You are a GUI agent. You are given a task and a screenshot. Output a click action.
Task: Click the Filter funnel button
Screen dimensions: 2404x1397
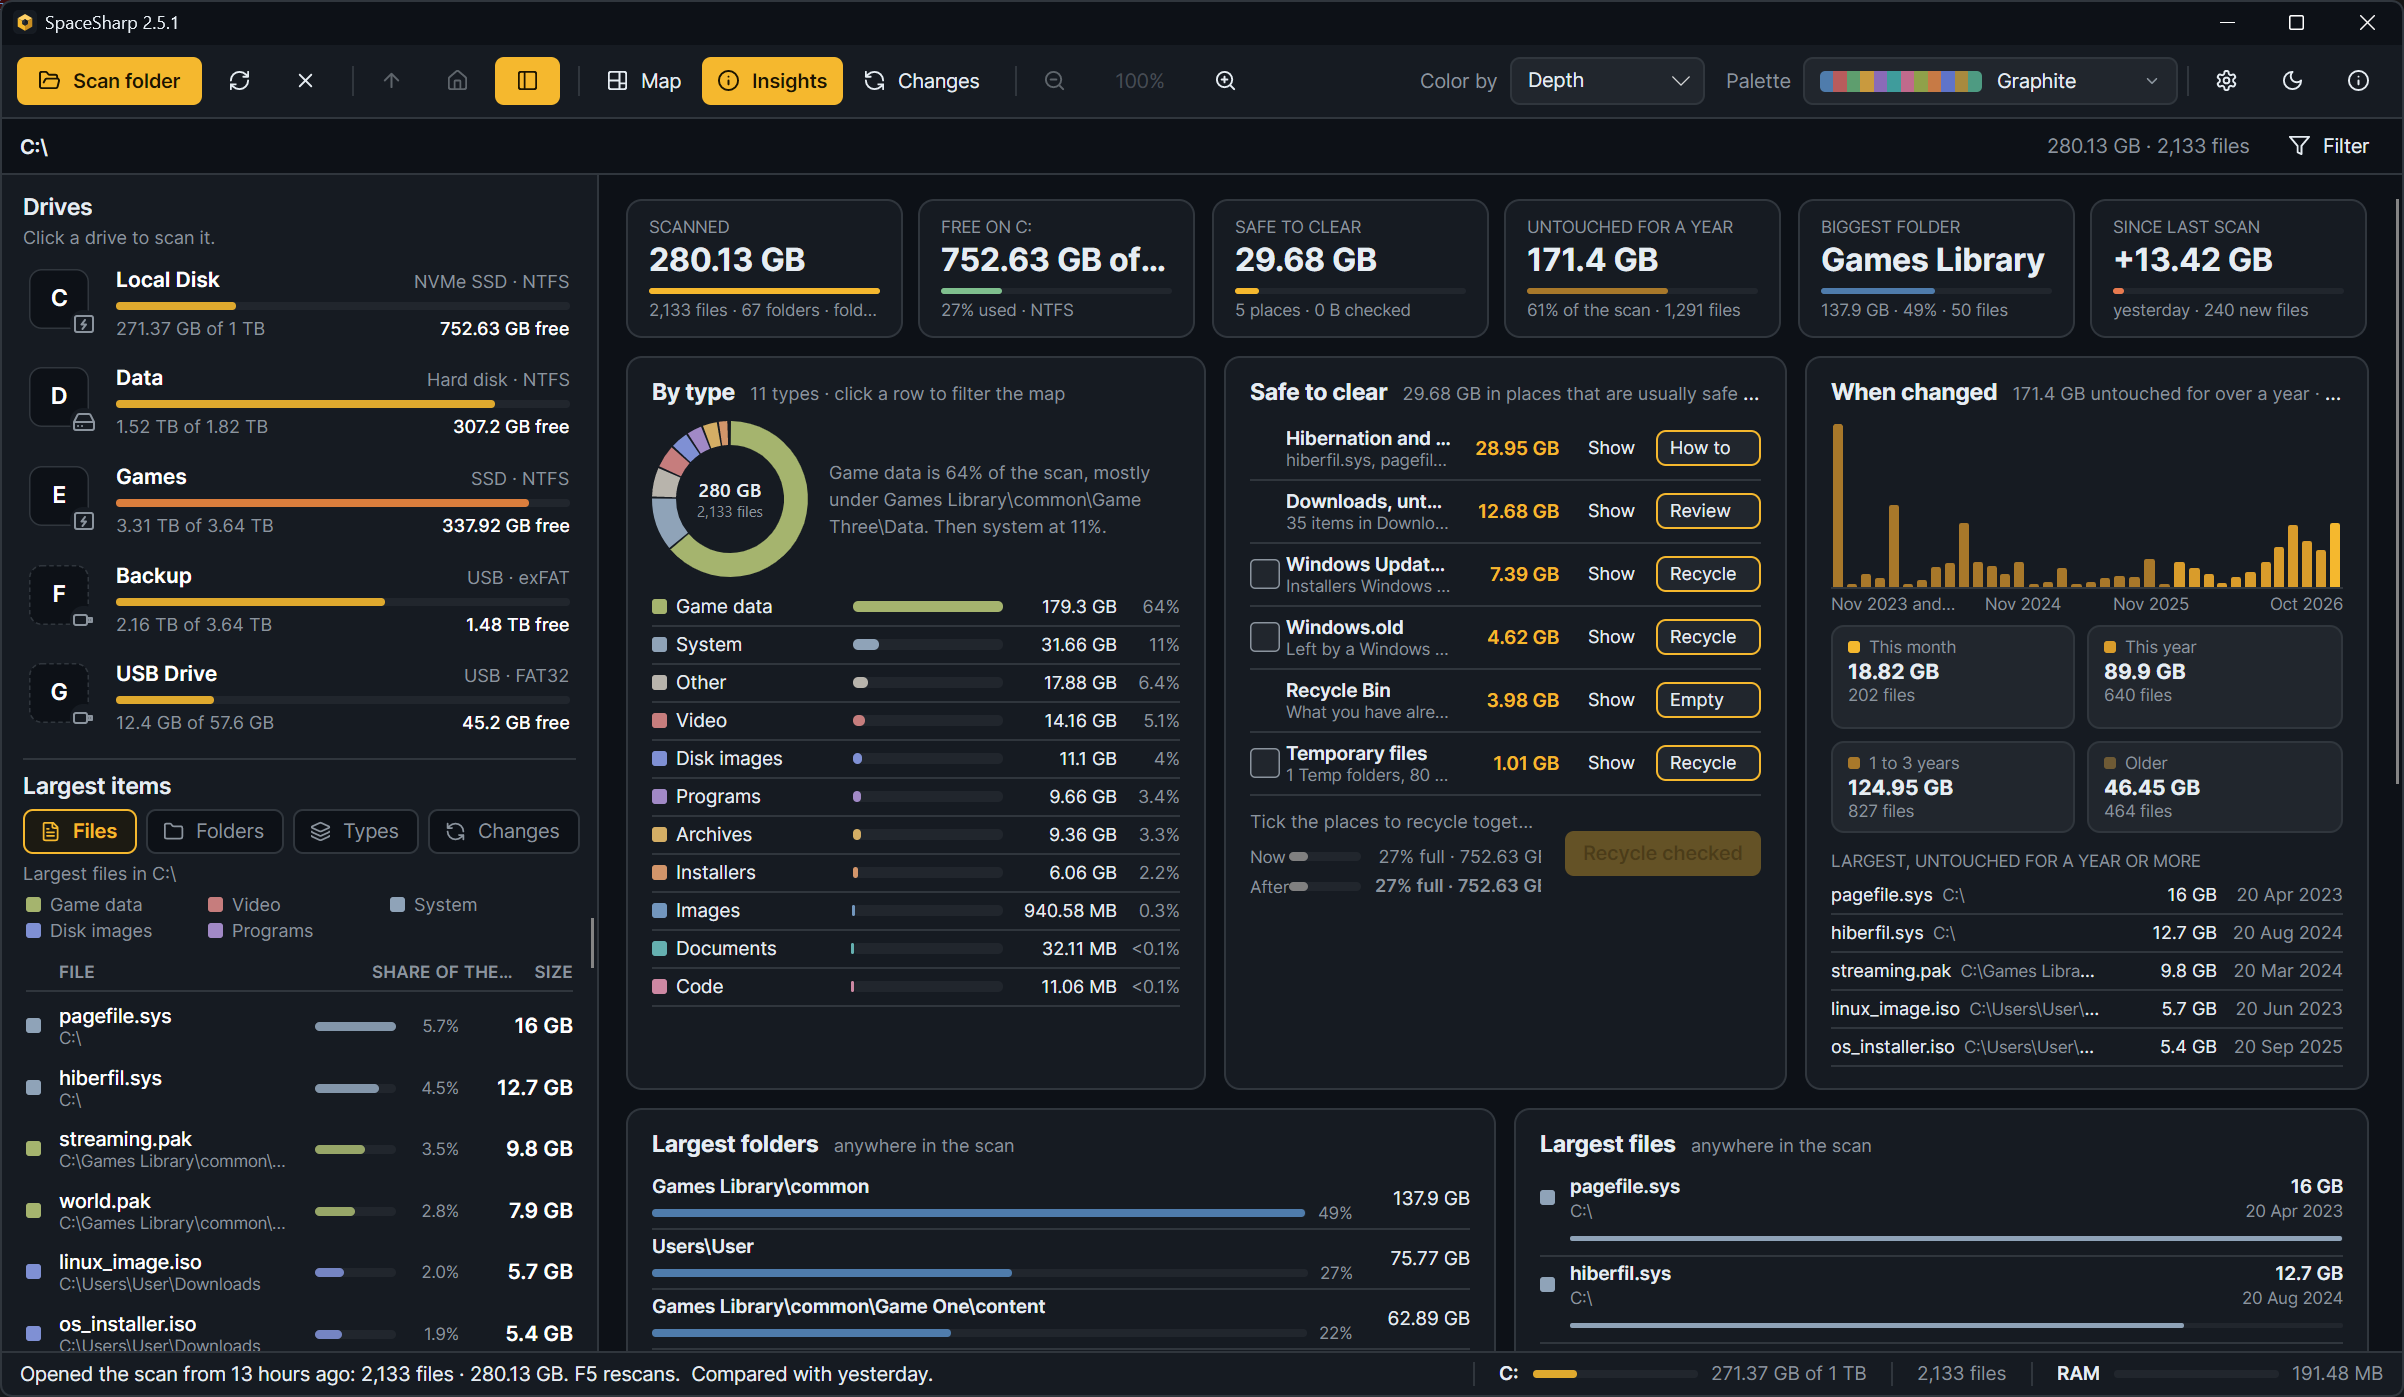pyautogui.click(x=2328, y=146)
